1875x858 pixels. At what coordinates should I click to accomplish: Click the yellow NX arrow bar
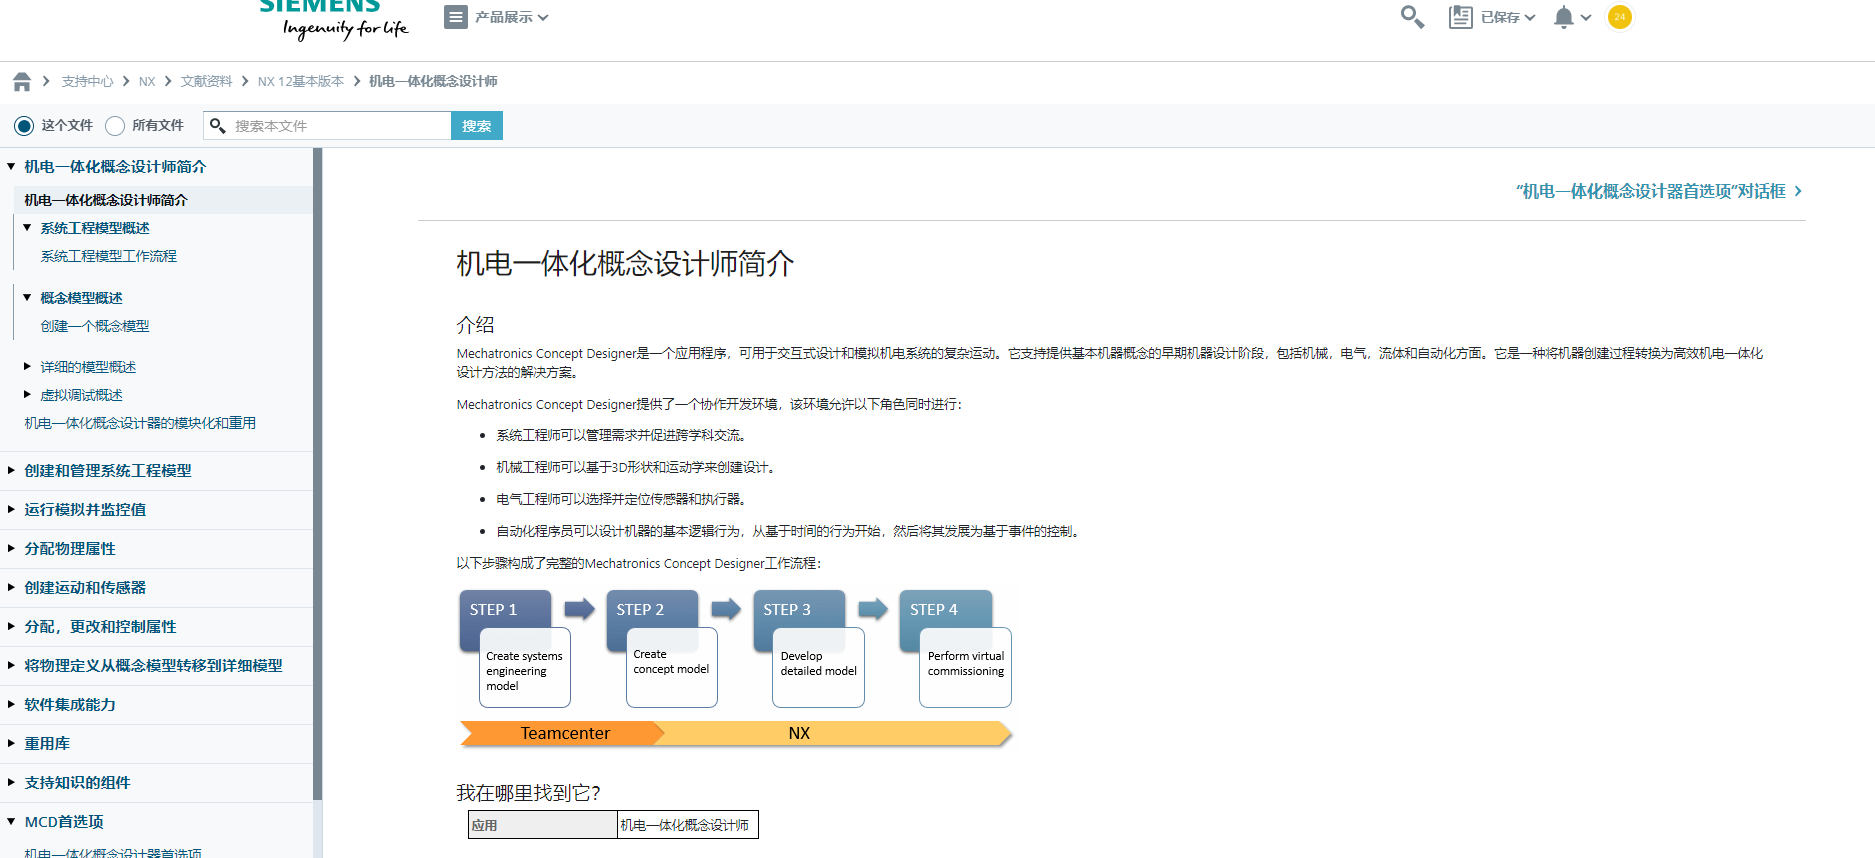835,734
